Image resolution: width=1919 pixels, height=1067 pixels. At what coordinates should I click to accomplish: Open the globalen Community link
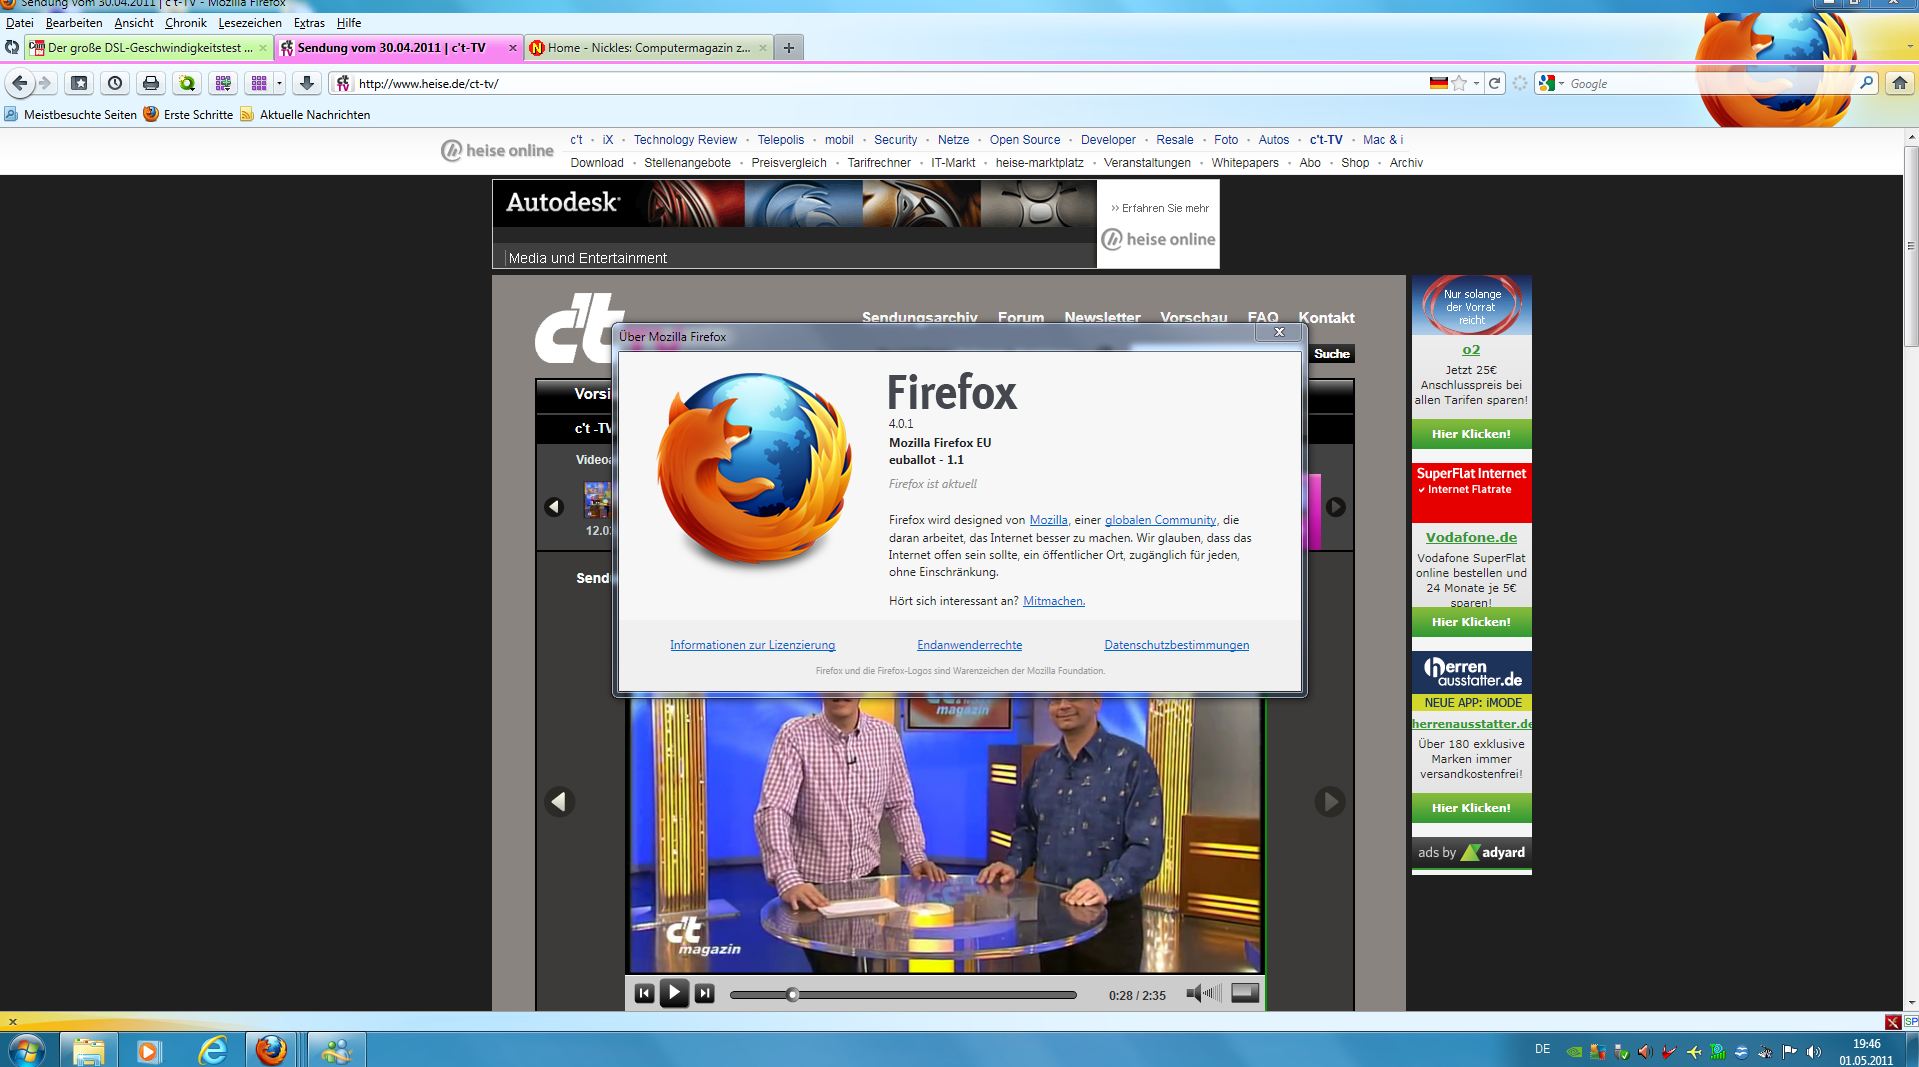pos(1160,520)
